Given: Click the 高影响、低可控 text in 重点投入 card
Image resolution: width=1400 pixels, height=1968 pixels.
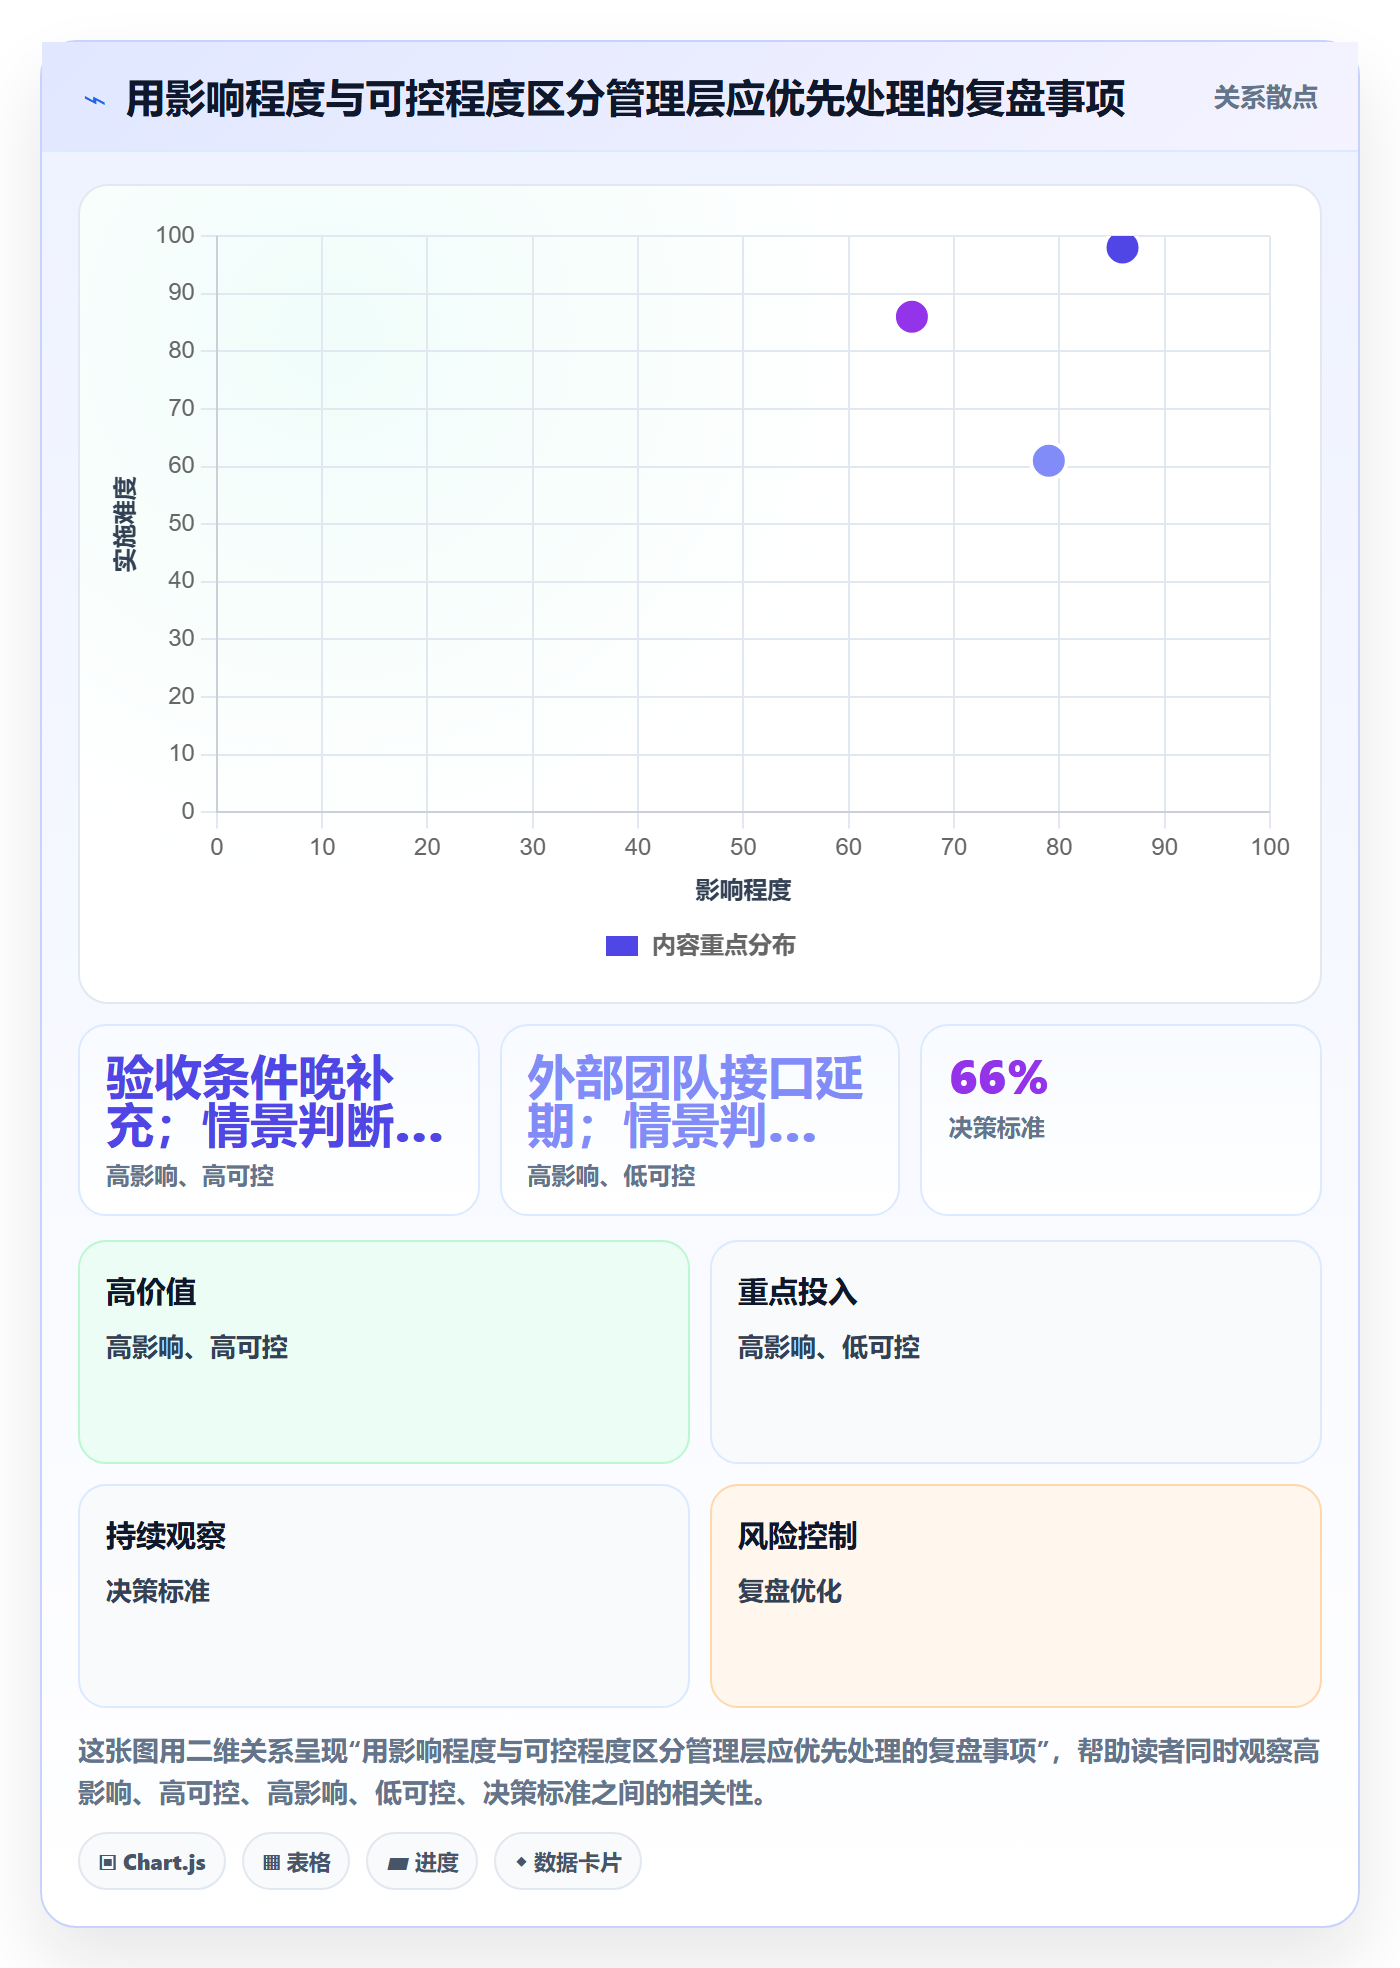Looking at the screenshot, I should point(829,1347).
